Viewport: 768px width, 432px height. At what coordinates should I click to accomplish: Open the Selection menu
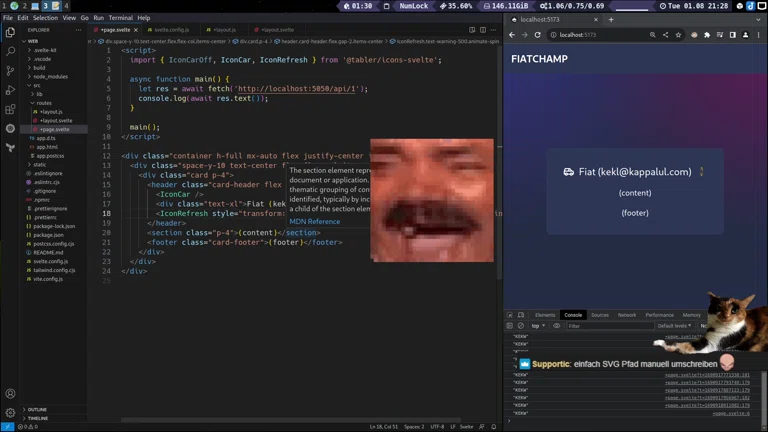tap(45, 18)
